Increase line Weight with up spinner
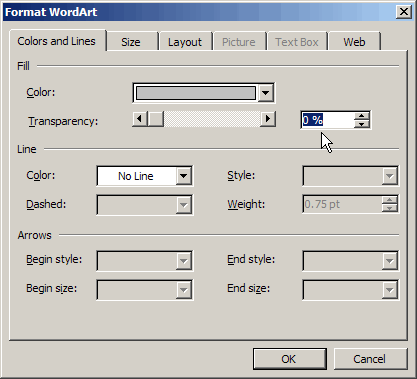Image resolution: width=417 pixels, height=379 pixels. pos(389,200)
